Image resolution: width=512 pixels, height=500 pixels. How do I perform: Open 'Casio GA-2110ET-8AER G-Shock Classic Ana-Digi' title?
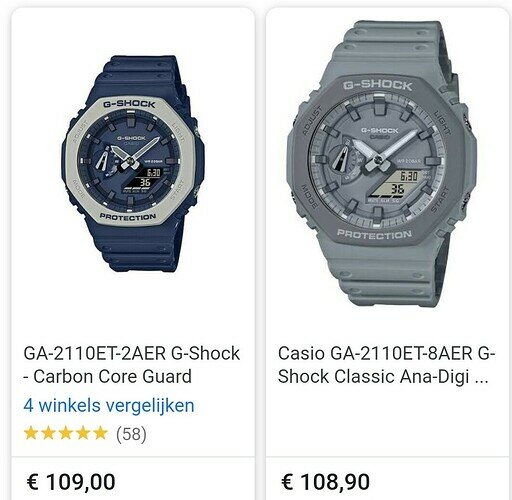[387, 365]
